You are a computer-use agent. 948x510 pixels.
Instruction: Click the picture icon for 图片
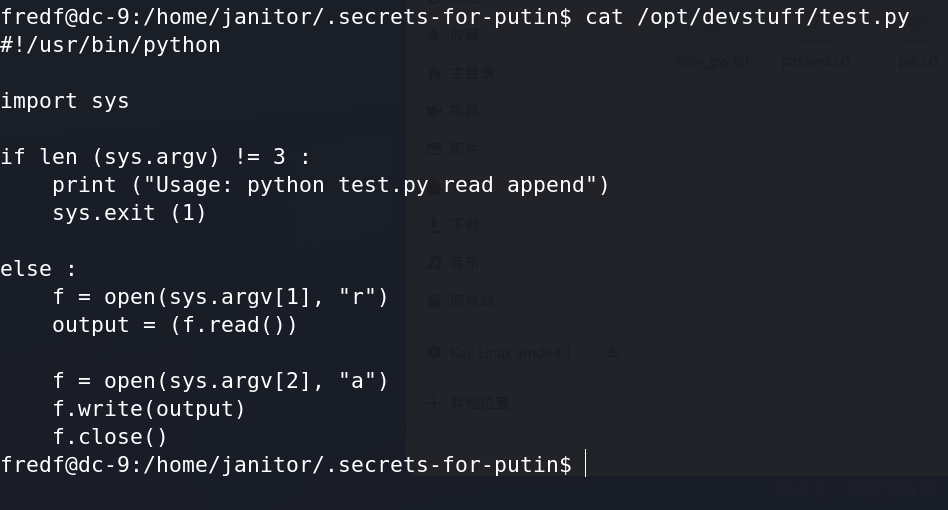434,149
